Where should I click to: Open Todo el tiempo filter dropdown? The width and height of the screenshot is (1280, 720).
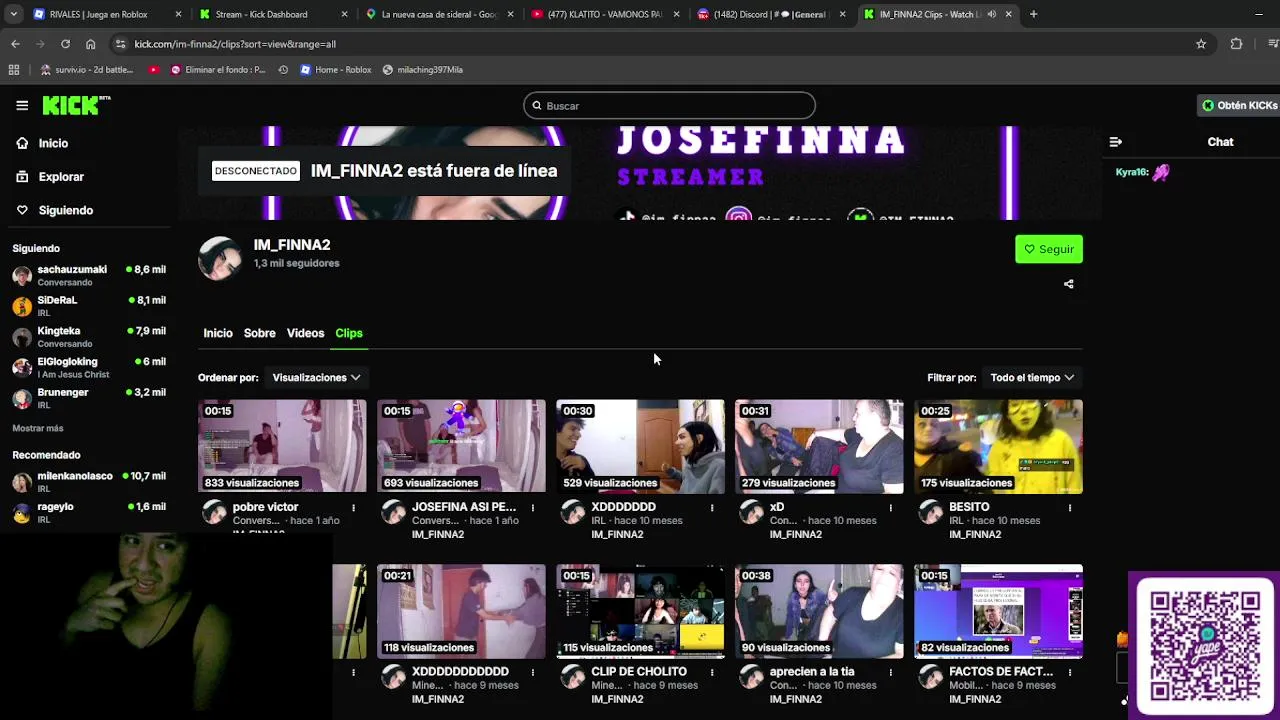pos(1032,378)
